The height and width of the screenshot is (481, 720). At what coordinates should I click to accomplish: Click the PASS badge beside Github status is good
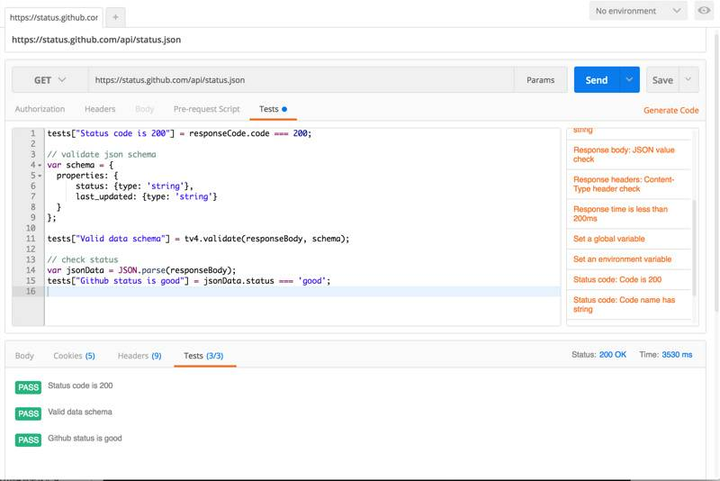(x=28, y=440)
